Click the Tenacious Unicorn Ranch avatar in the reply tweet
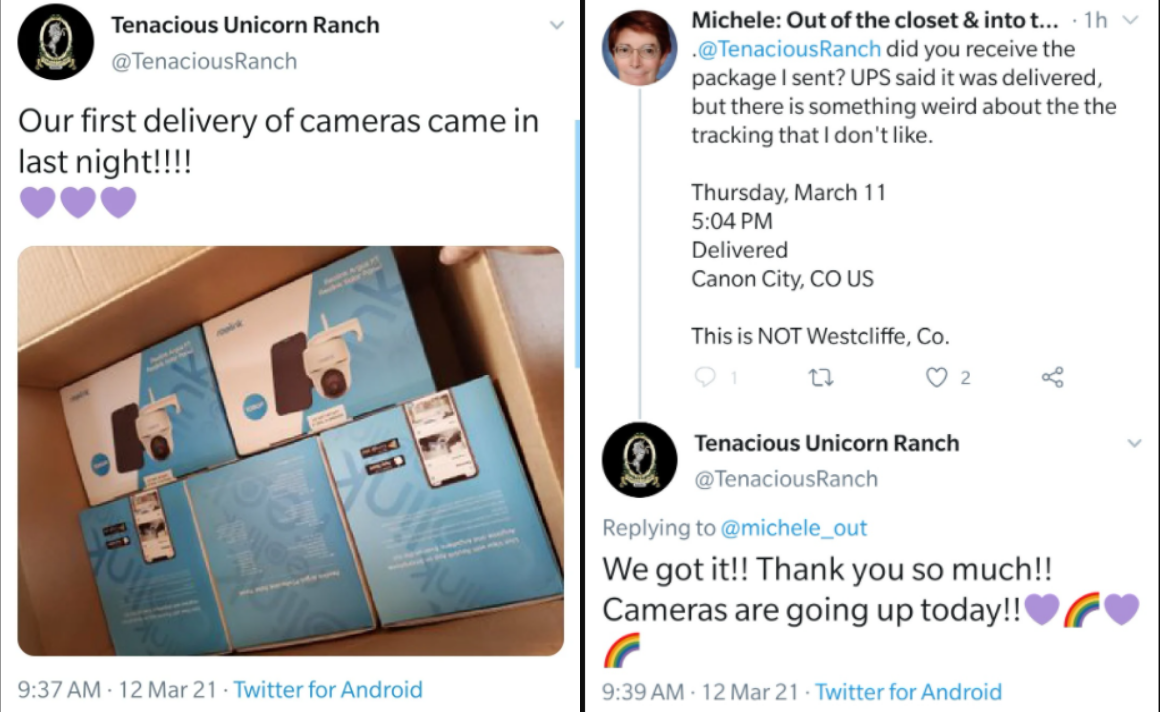Screen dimensions: 1160x712 (640, 460)
